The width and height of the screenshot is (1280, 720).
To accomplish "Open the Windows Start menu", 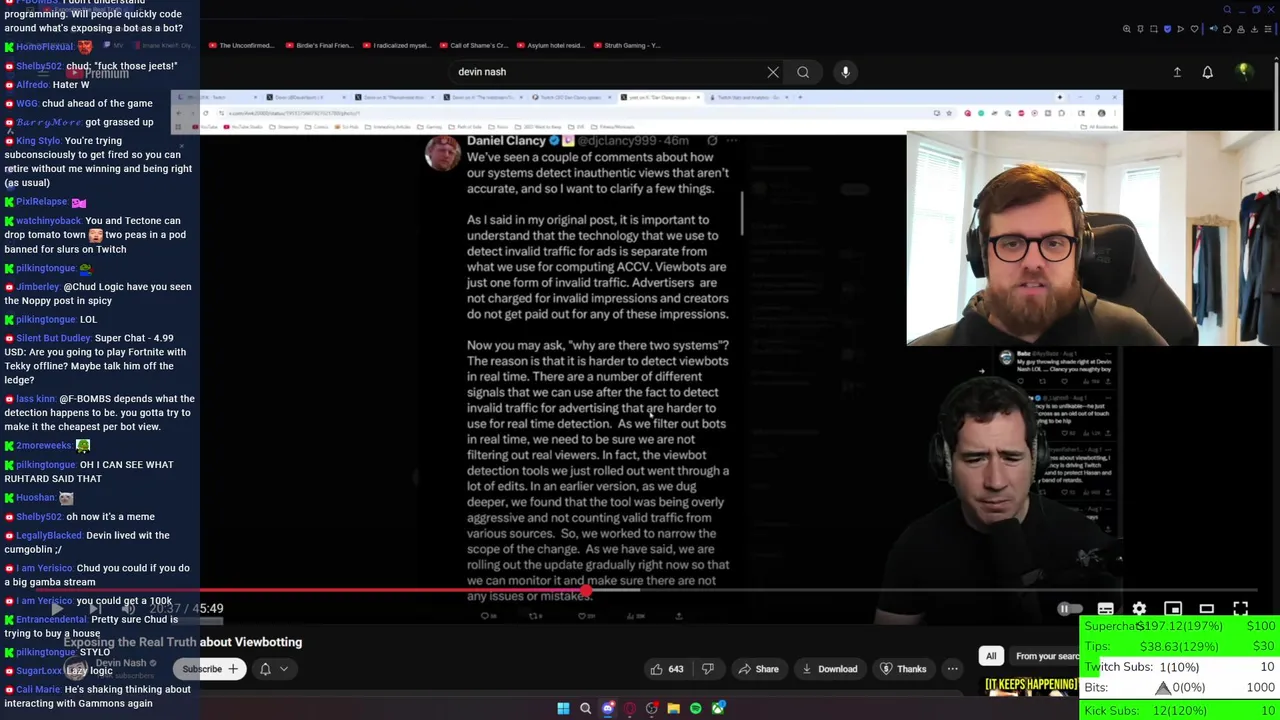I will click(x=563, y=708).
